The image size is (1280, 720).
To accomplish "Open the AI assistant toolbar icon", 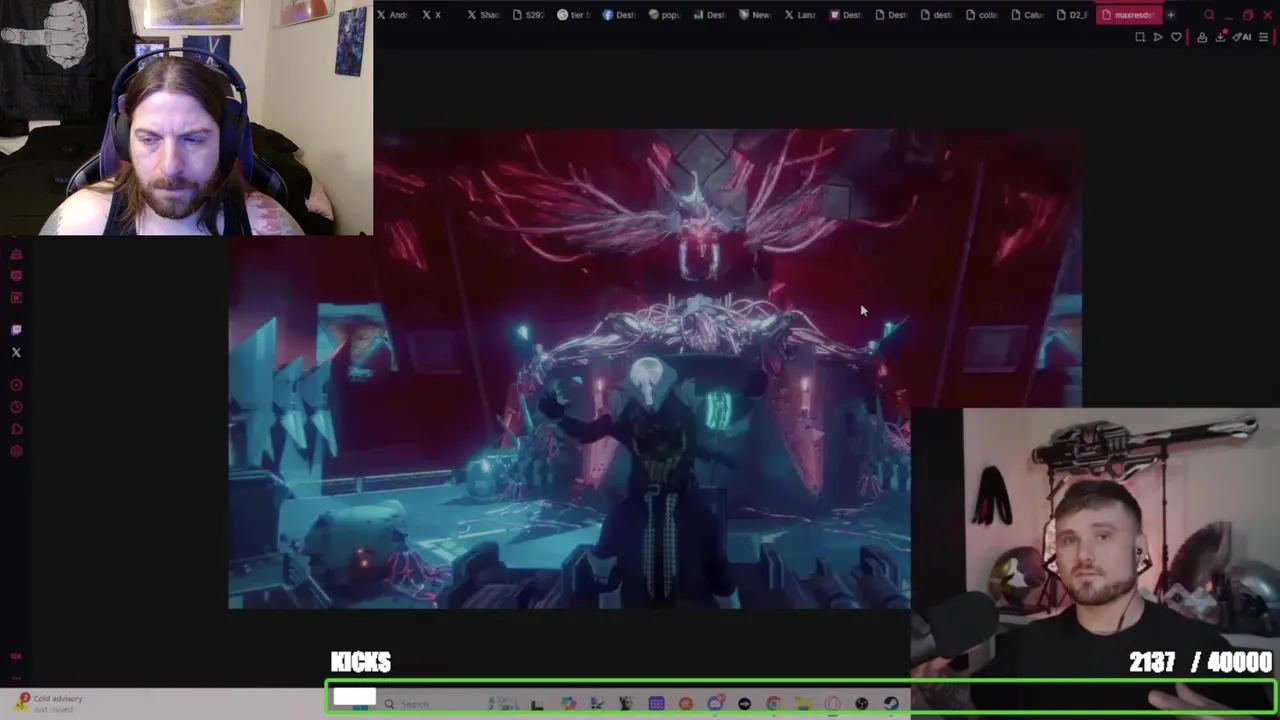I will pyautogui.click(x=1241, y=37).
